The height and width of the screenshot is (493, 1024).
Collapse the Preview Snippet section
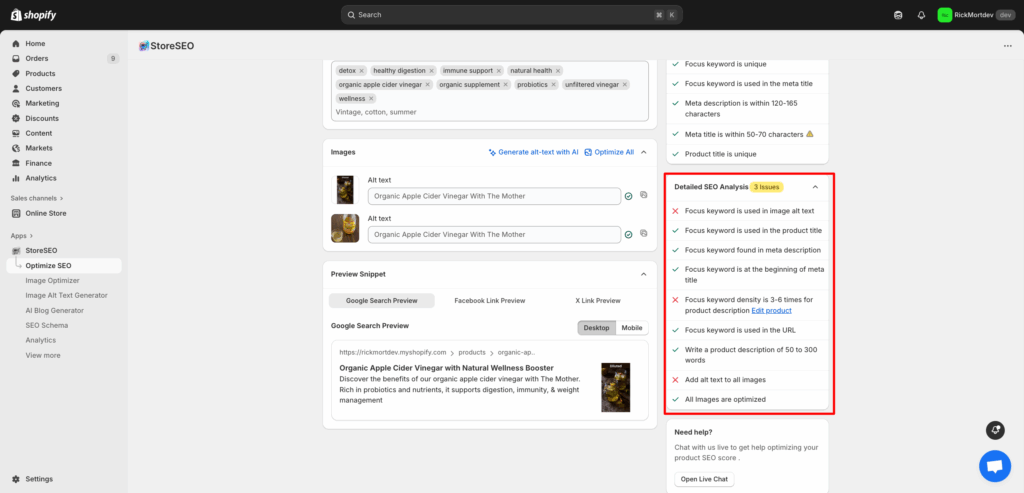644,274
